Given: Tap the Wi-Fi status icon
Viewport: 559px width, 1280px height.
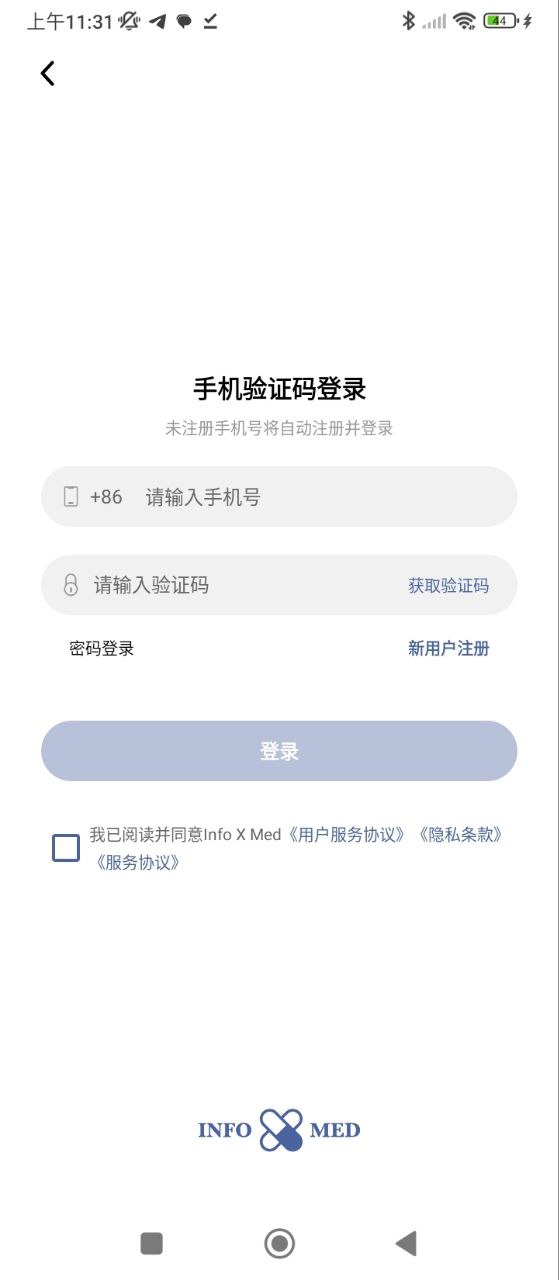Looking at the screenshot, I should click(463, 21).
